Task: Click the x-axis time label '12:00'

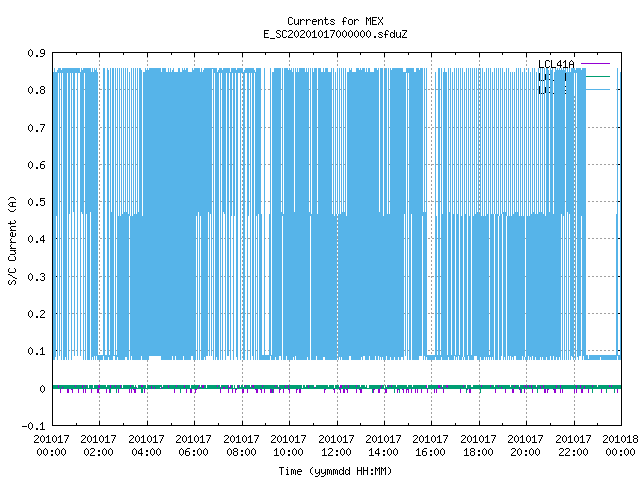Action: tap(336, 452)
